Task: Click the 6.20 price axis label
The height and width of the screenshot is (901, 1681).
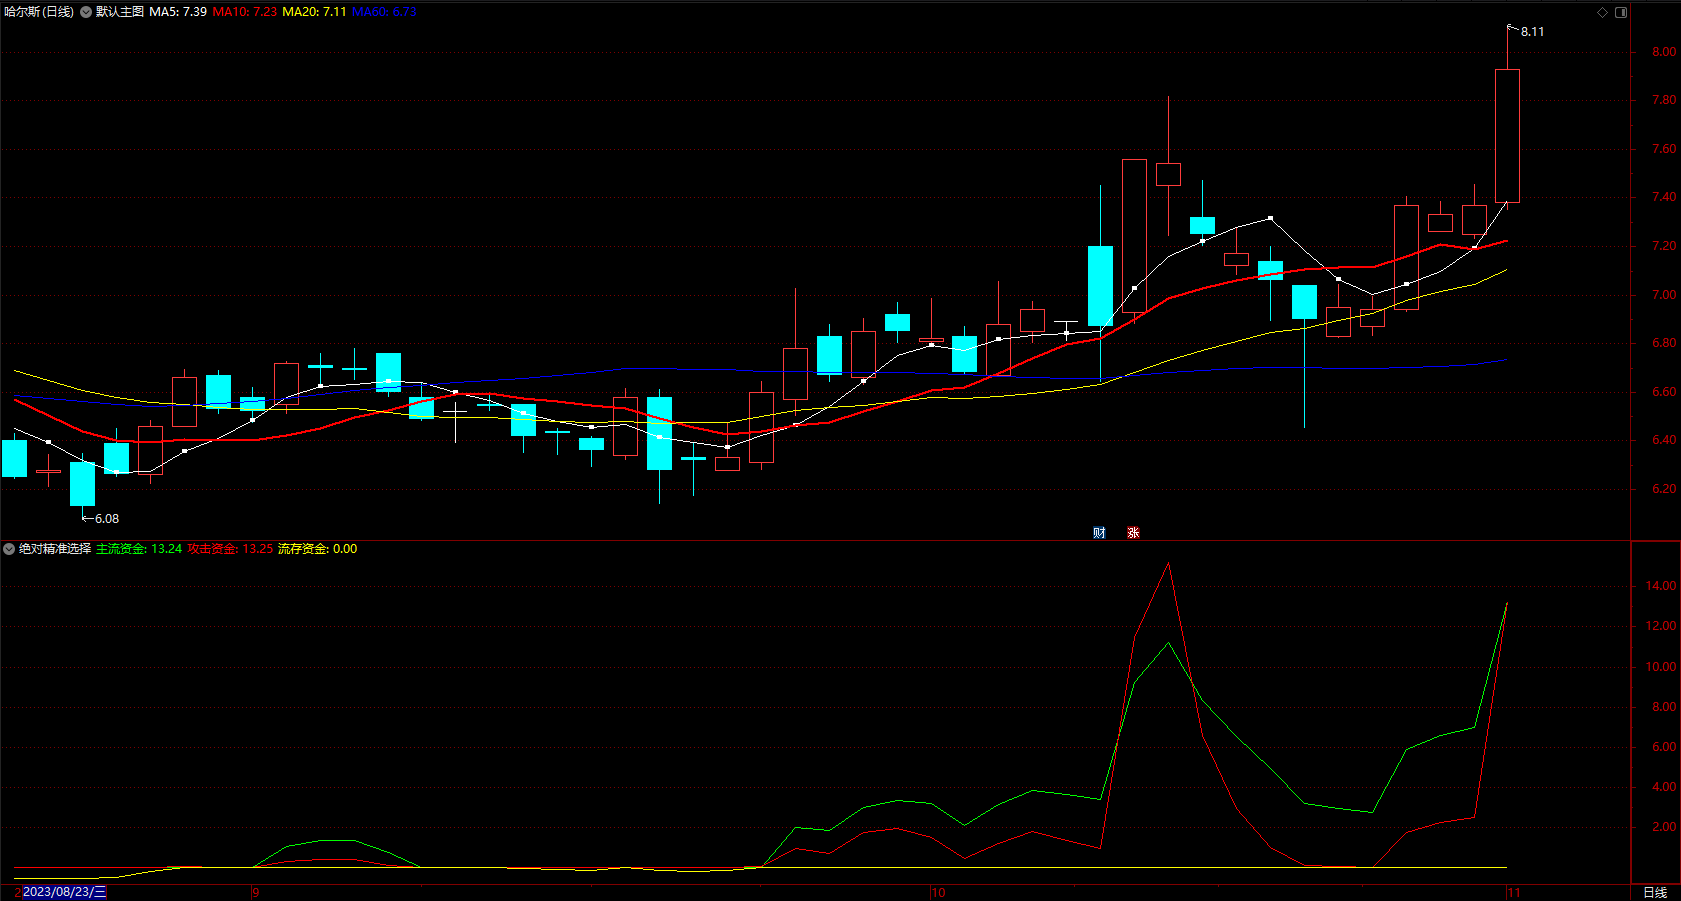Action: [x=1664, y=489]
